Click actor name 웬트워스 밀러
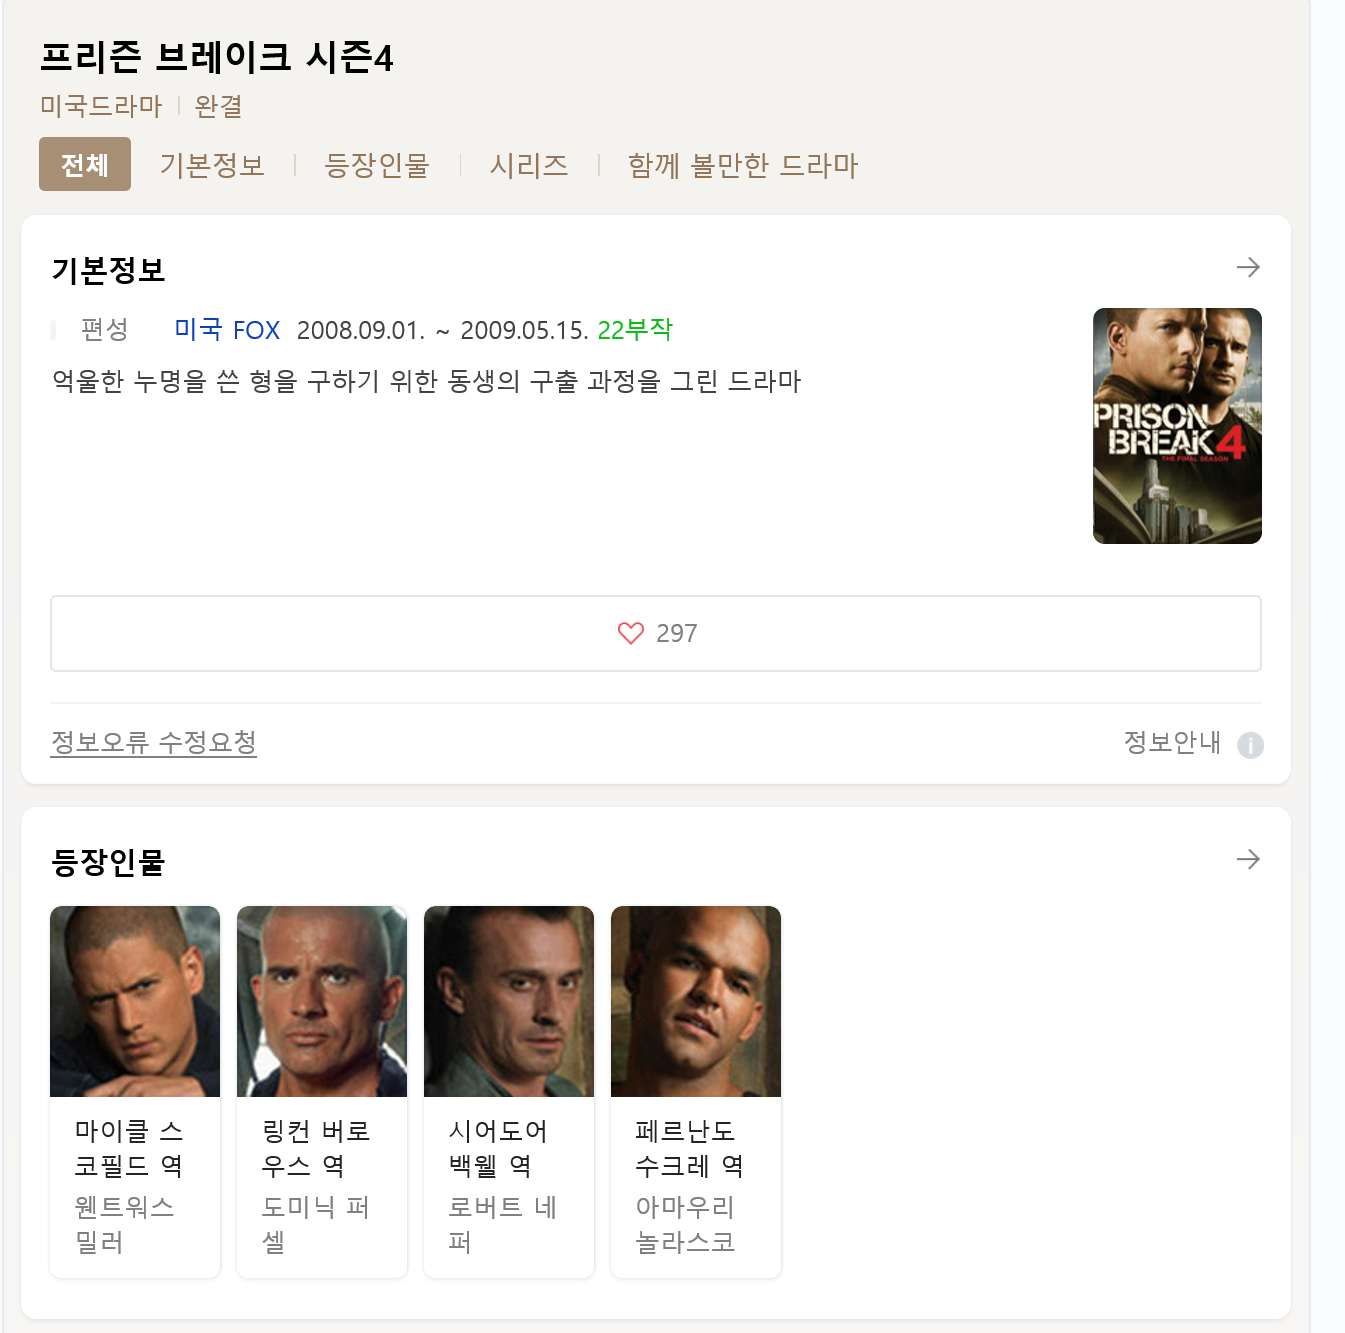 pos(124,1224)
